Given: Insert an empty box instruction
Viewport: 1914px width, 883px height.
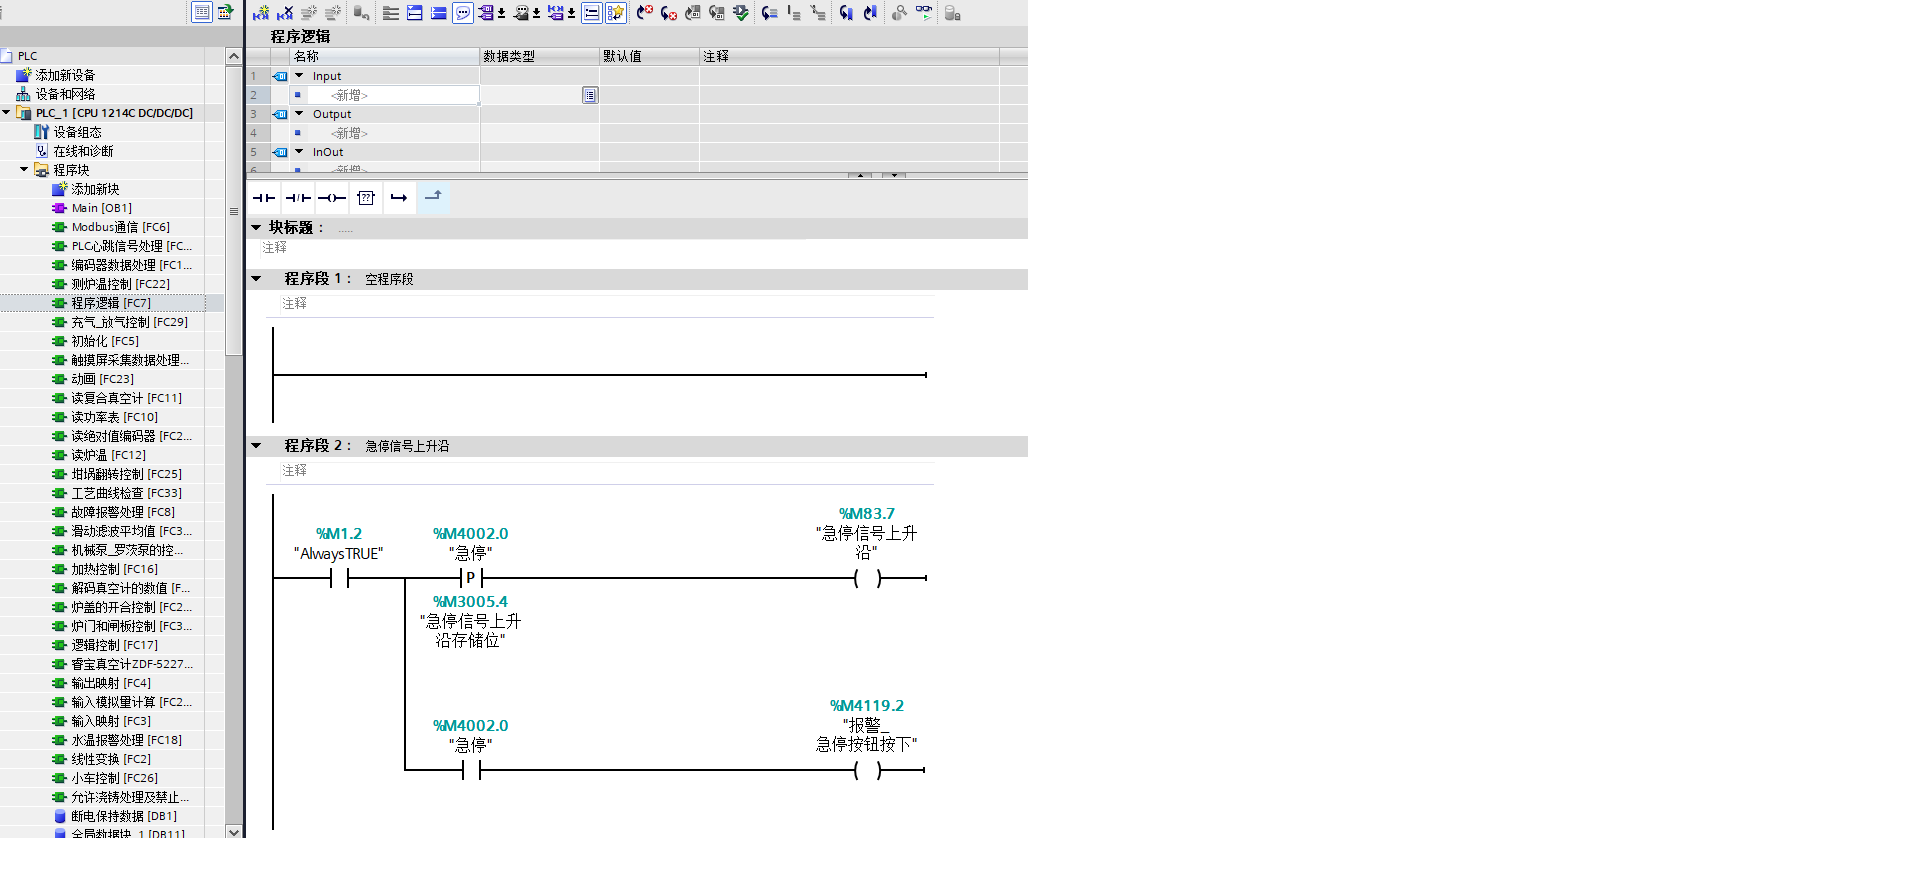Looking at the screenshot, I should click(x=366, y=198).
